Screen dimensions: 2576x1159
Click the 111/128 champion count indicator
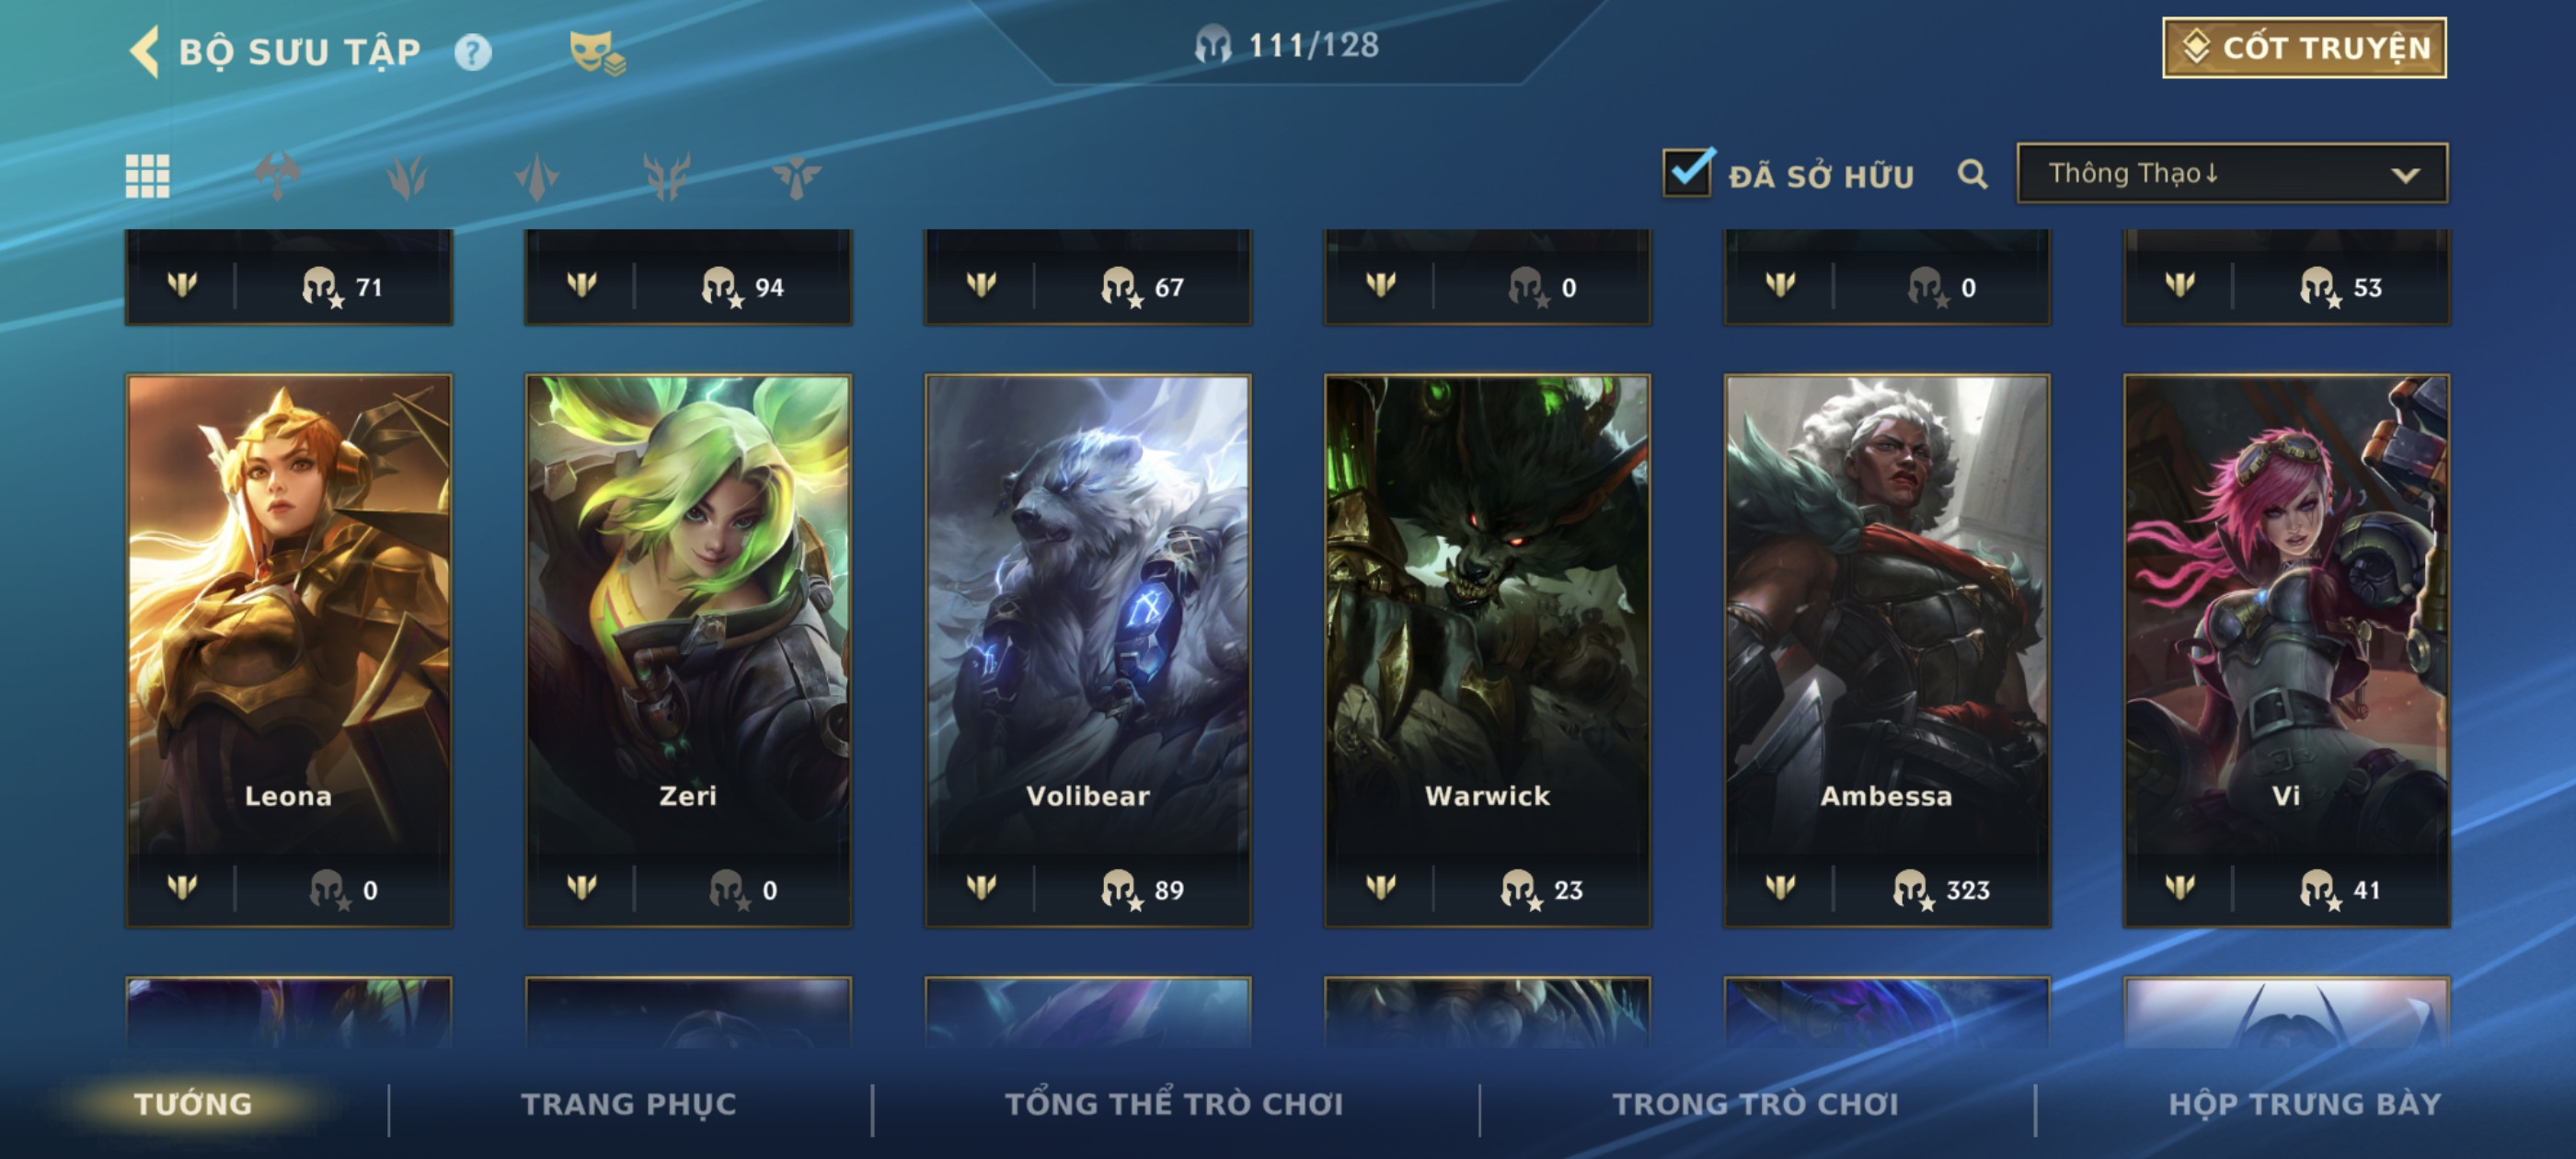[1287, 45]
